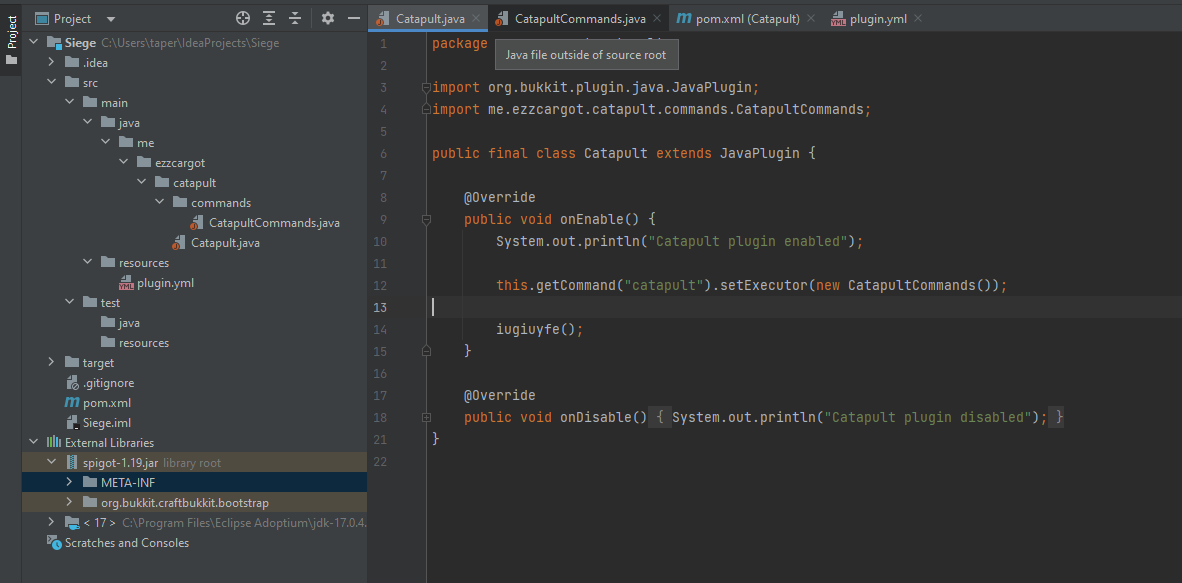This screenshot has height=583, width=1182.
Task: Switch to CatapultCommands.java tab
Action: point(580,18)
